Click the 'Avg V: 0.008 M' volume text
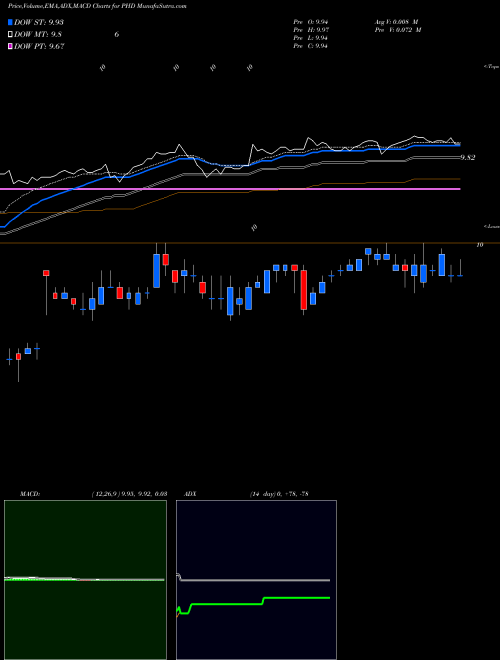The image size is (500, 660). click(x=398, y=21)
